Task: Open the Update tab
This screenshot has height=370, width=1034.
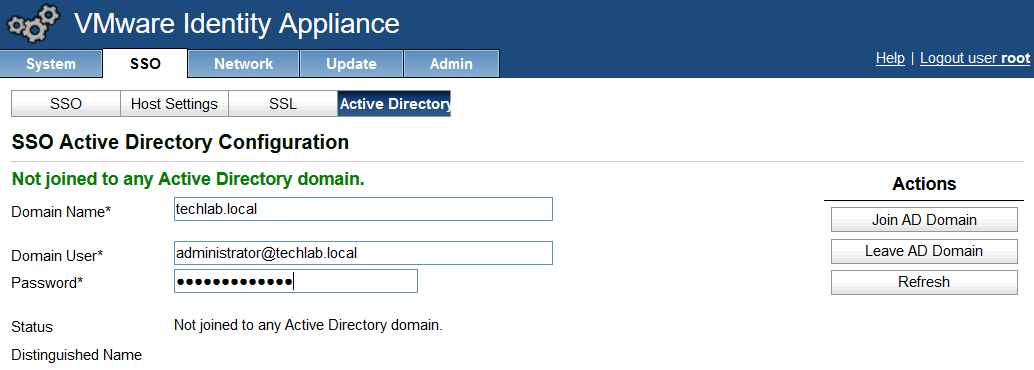Action: [351, 64]
